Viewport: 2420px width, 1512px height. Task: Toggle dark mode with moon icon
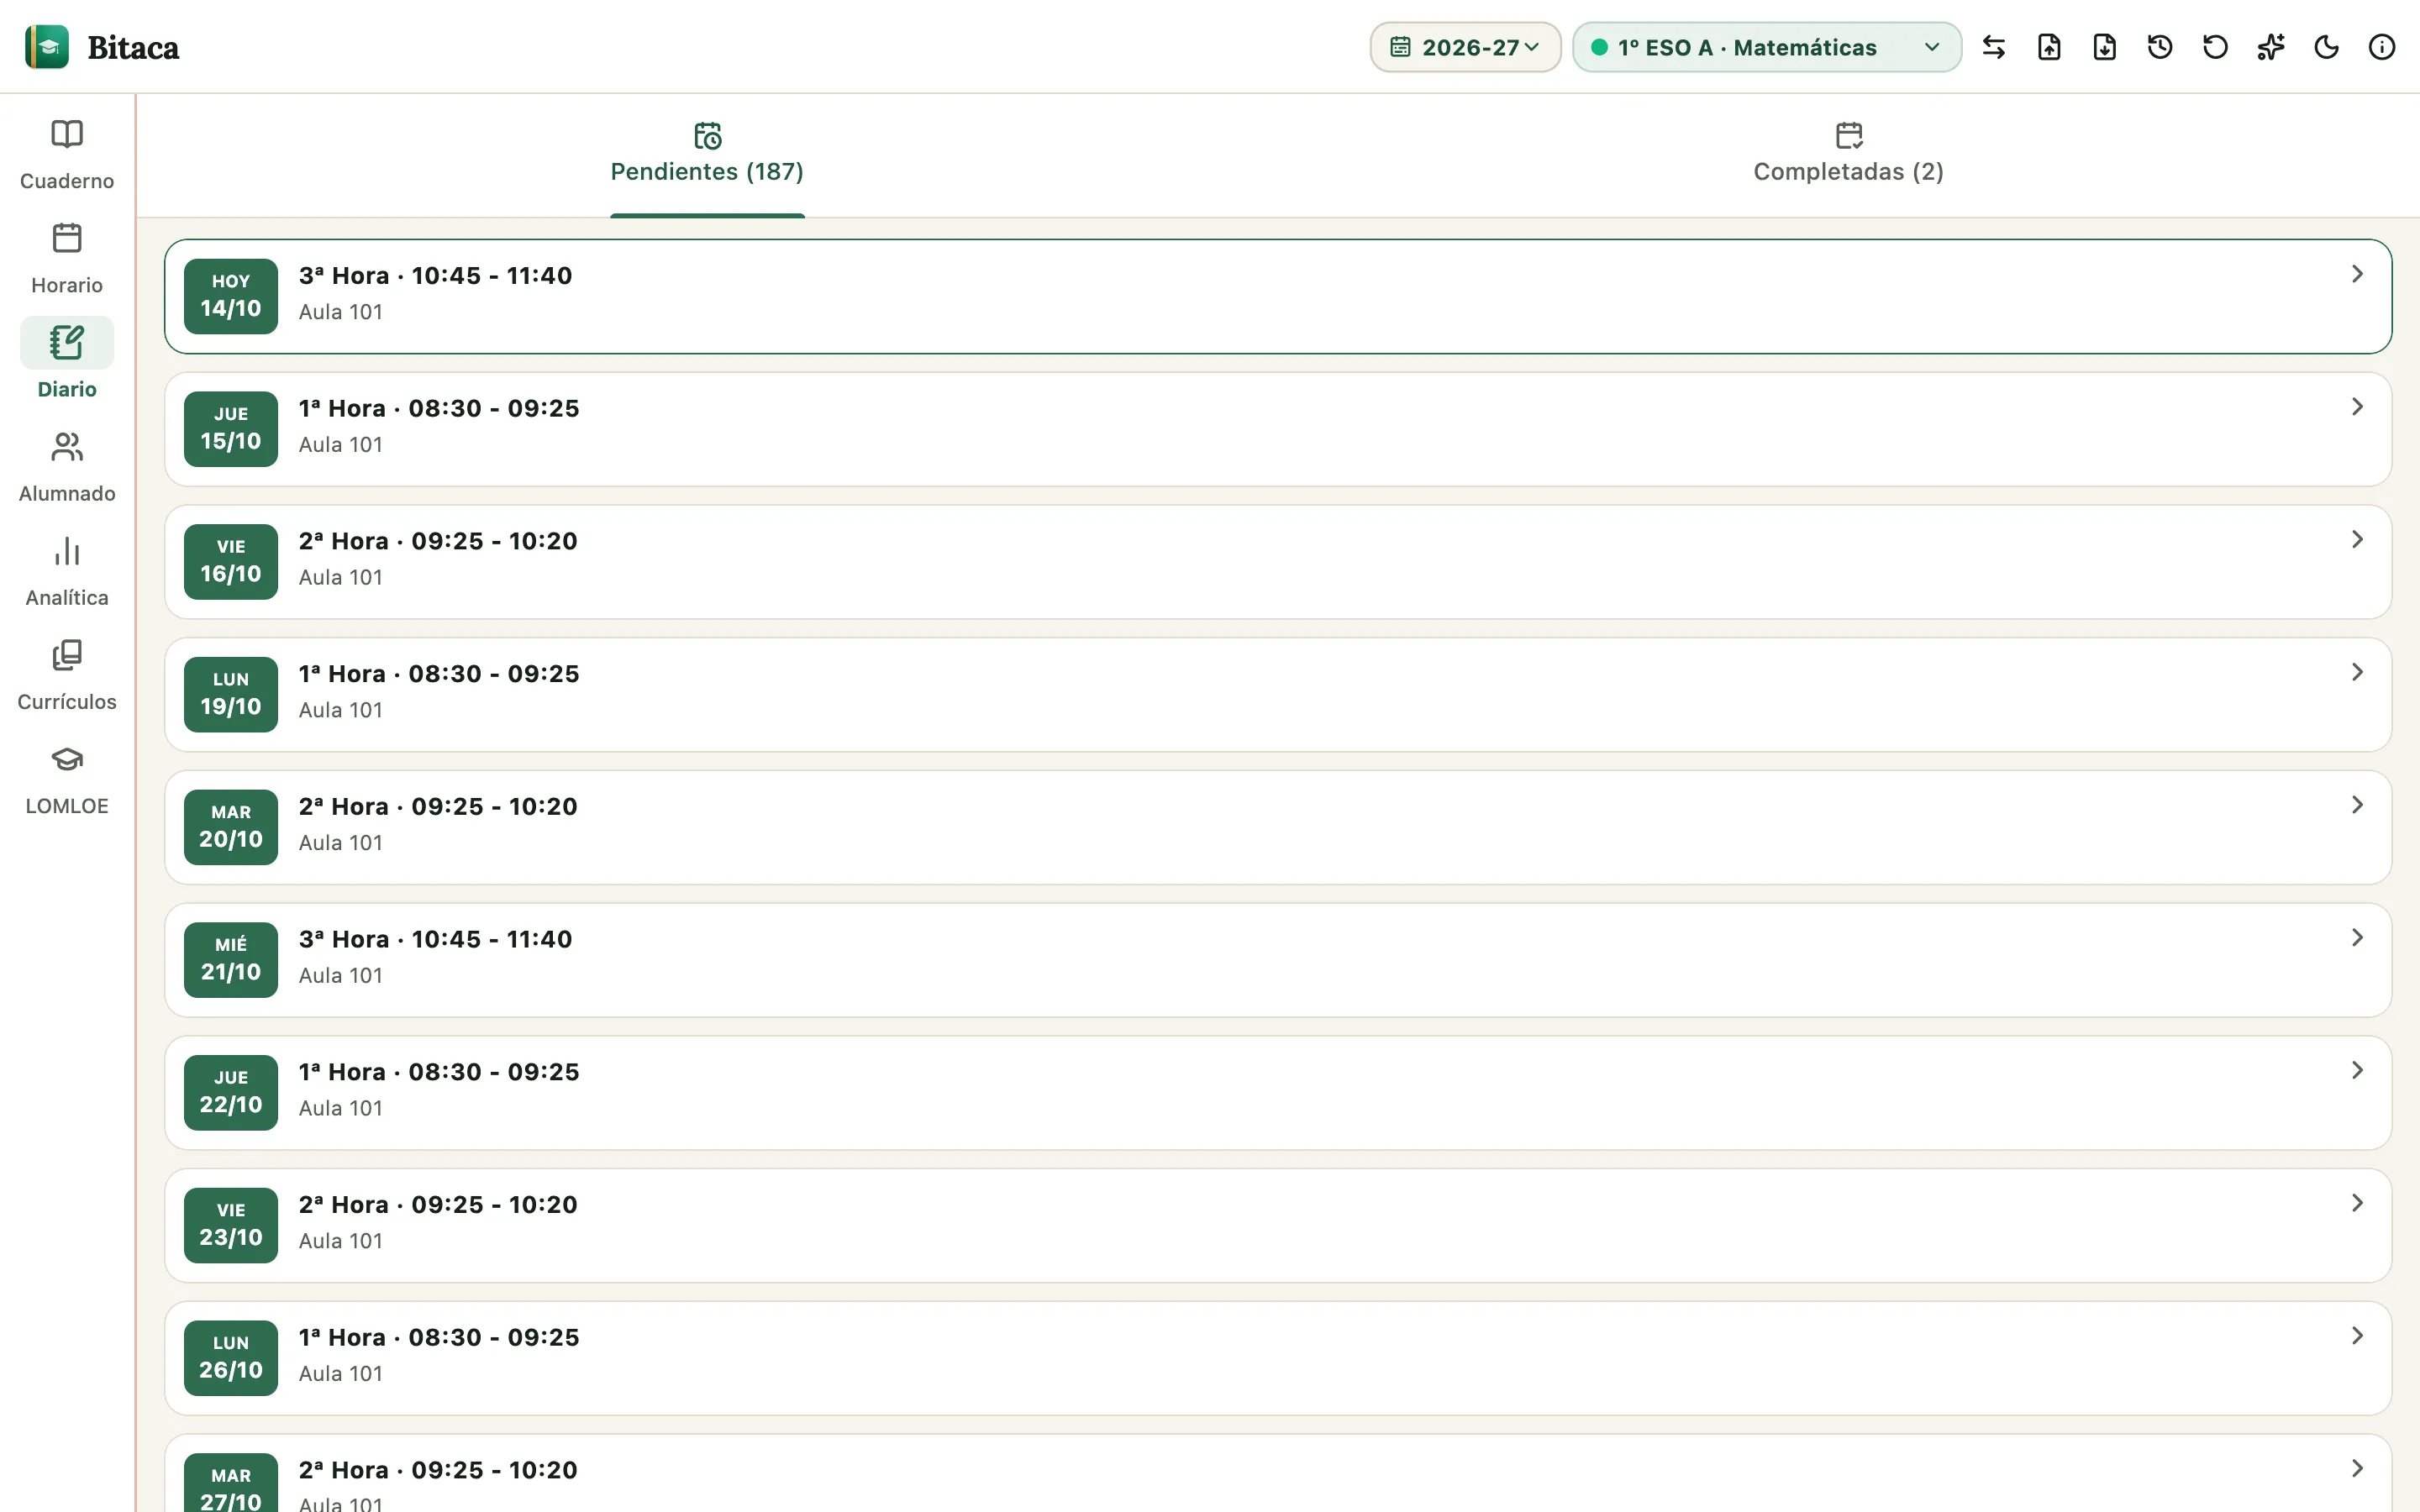coord(2327,47)
